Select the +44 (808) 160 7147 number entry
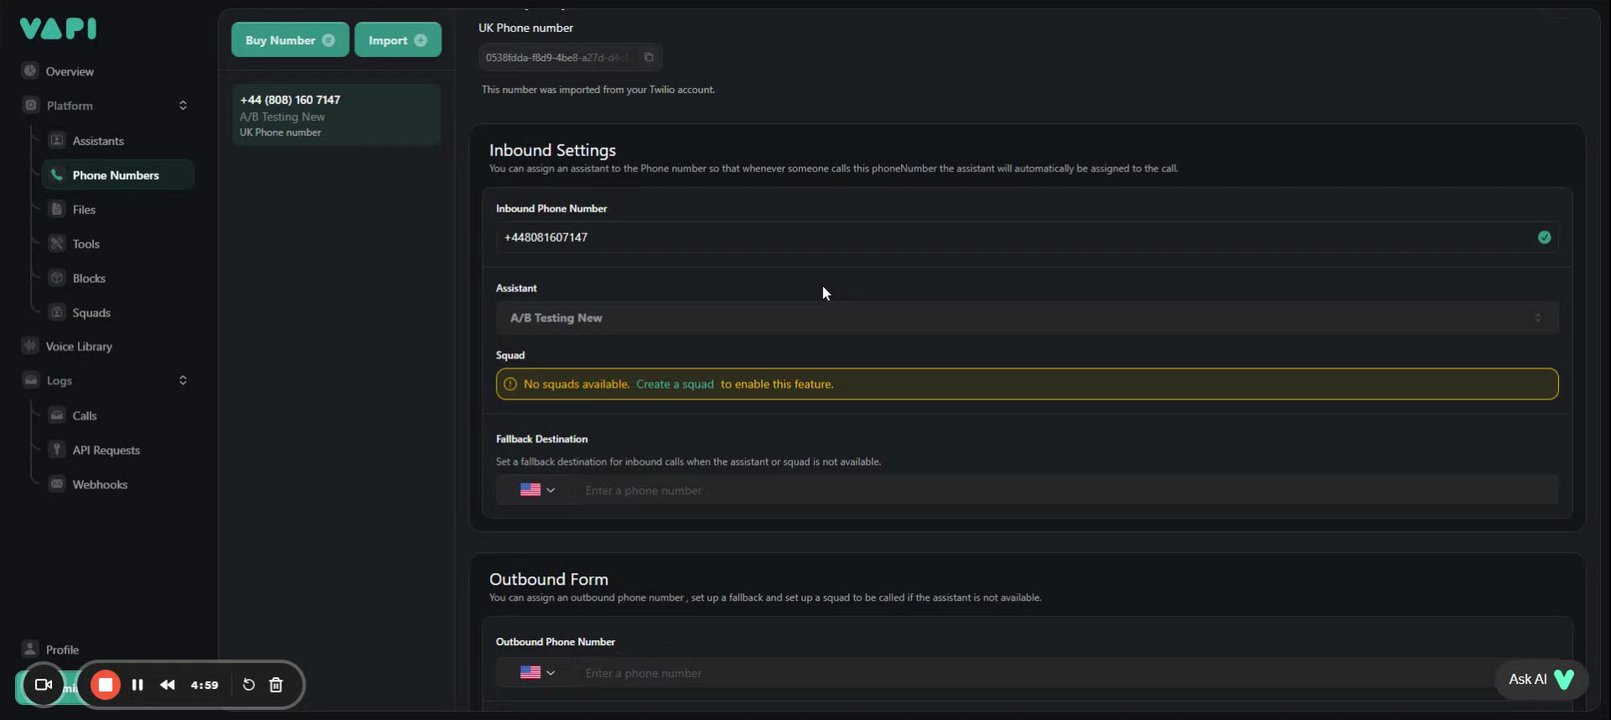The image size is (1611, 720). click(336, 115)
